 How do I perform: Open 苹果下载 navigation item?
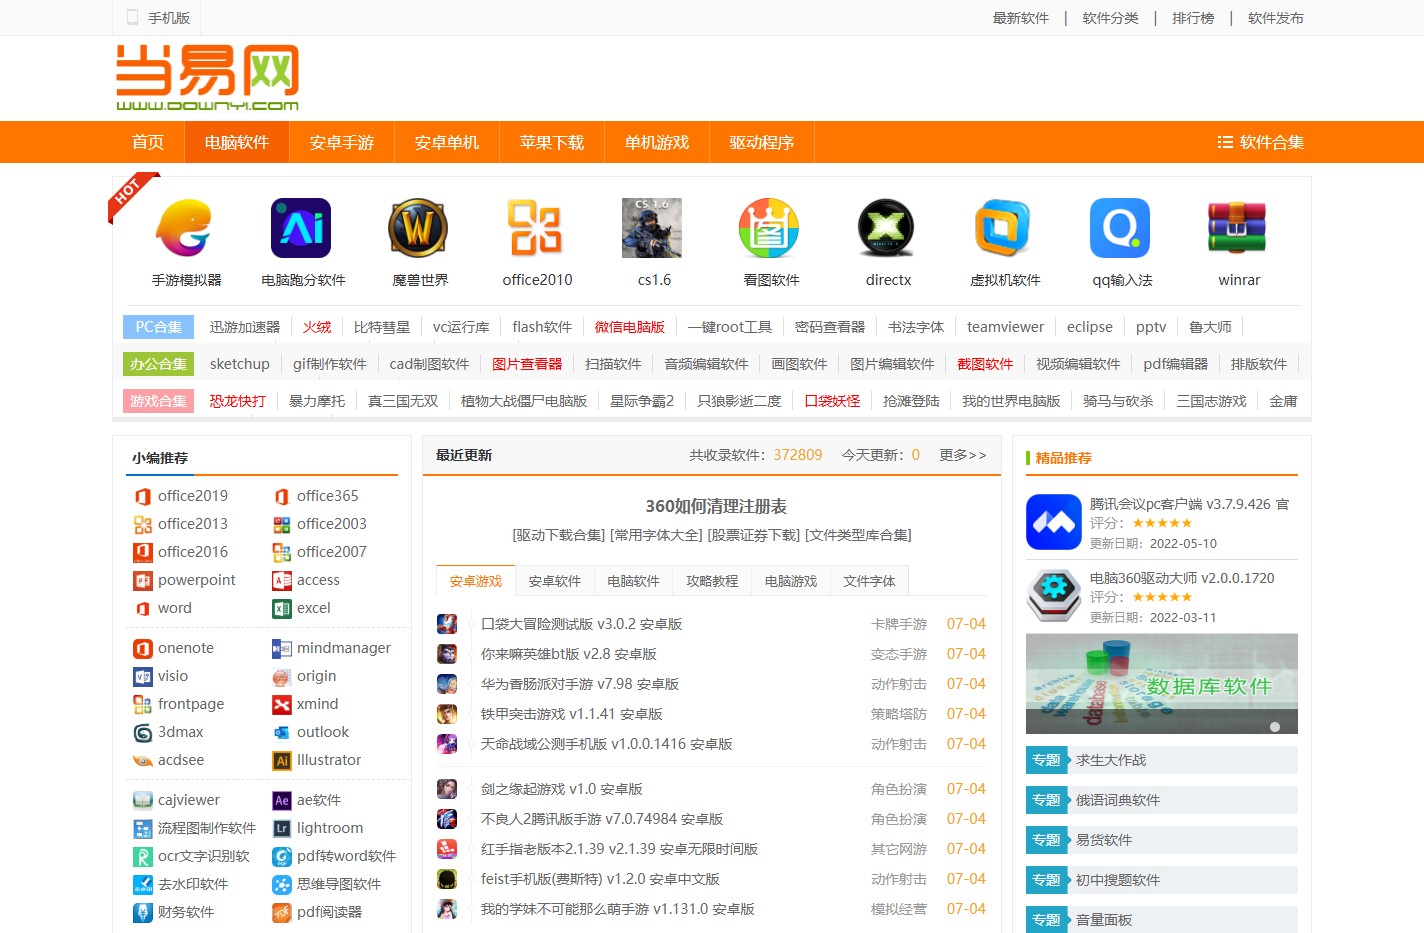coord(552,142)
